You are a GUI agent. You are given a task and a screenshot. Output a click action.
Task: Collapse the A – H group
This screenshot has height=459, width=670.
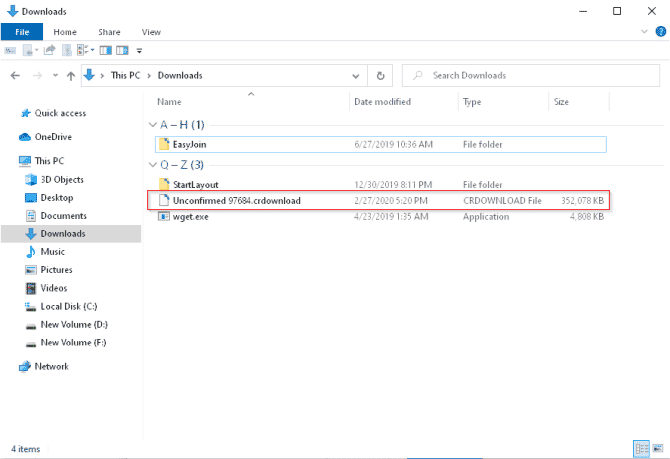[x=153, y=125]
